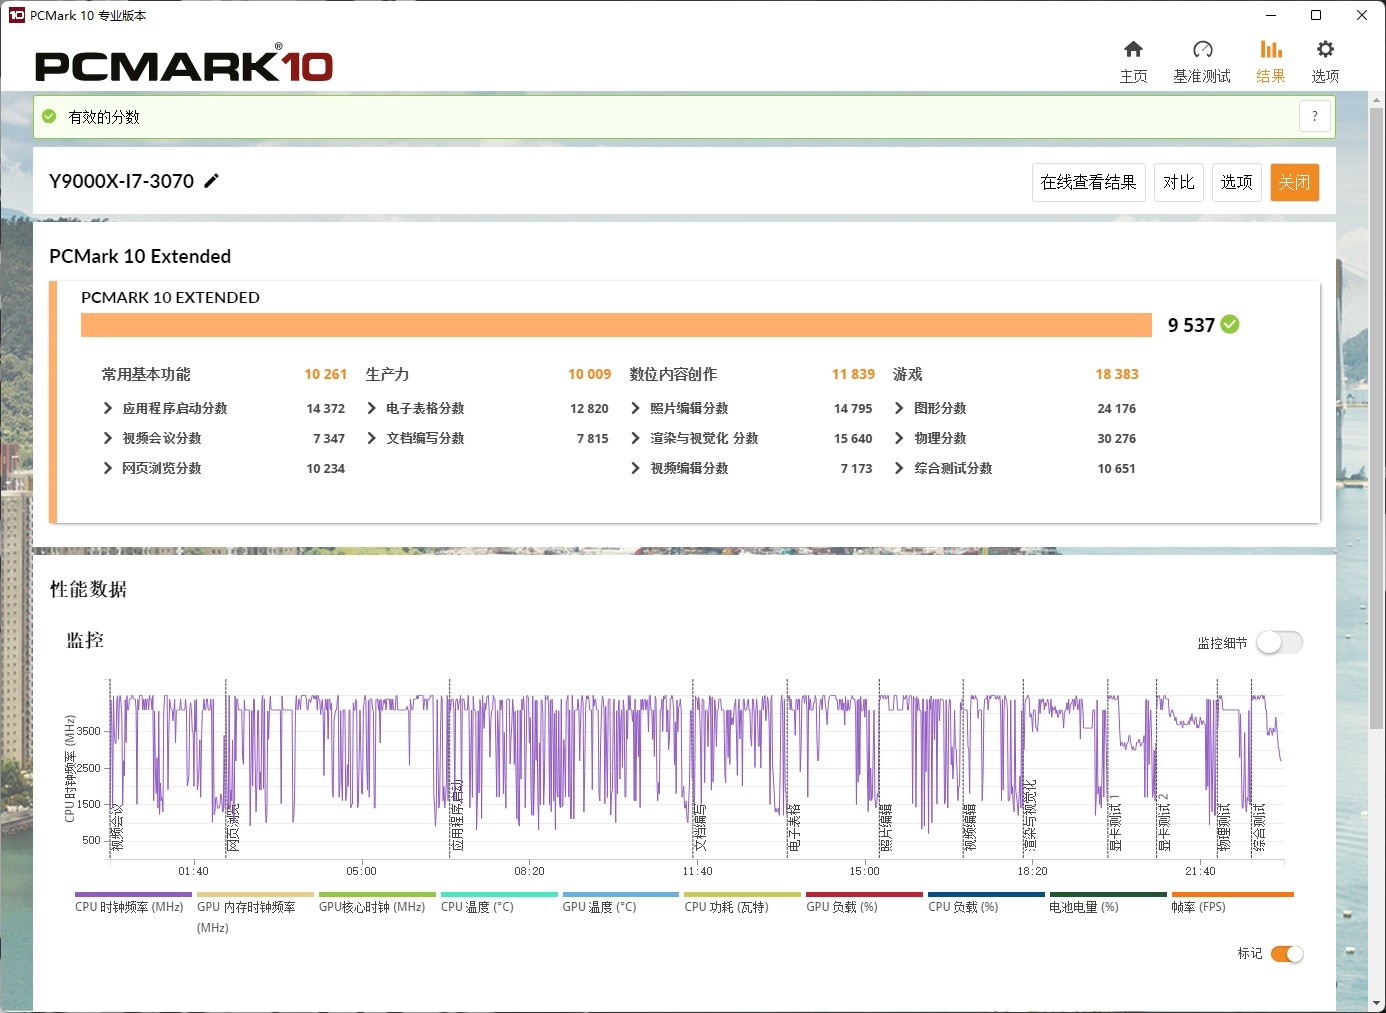
Task: Open the Benchmarks (基准测试) gauge icon
Action: (x=1202, y=50)
